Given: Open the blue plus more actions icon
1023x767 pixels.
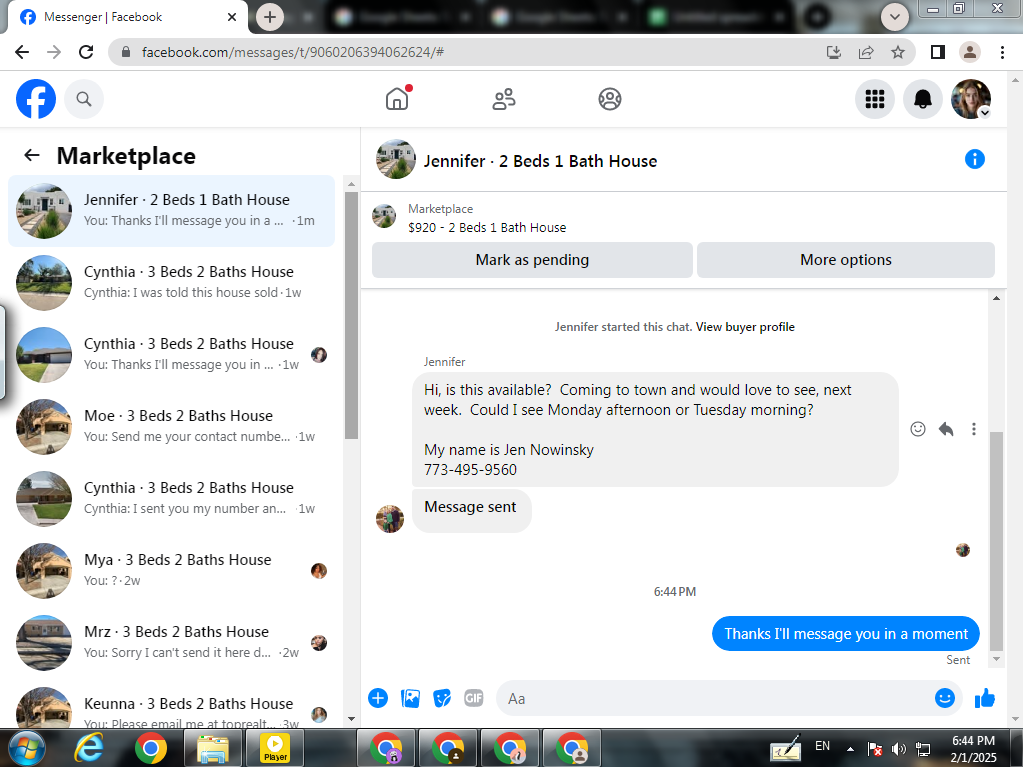Looking at the screenshot, I should [x=378, y=699].
